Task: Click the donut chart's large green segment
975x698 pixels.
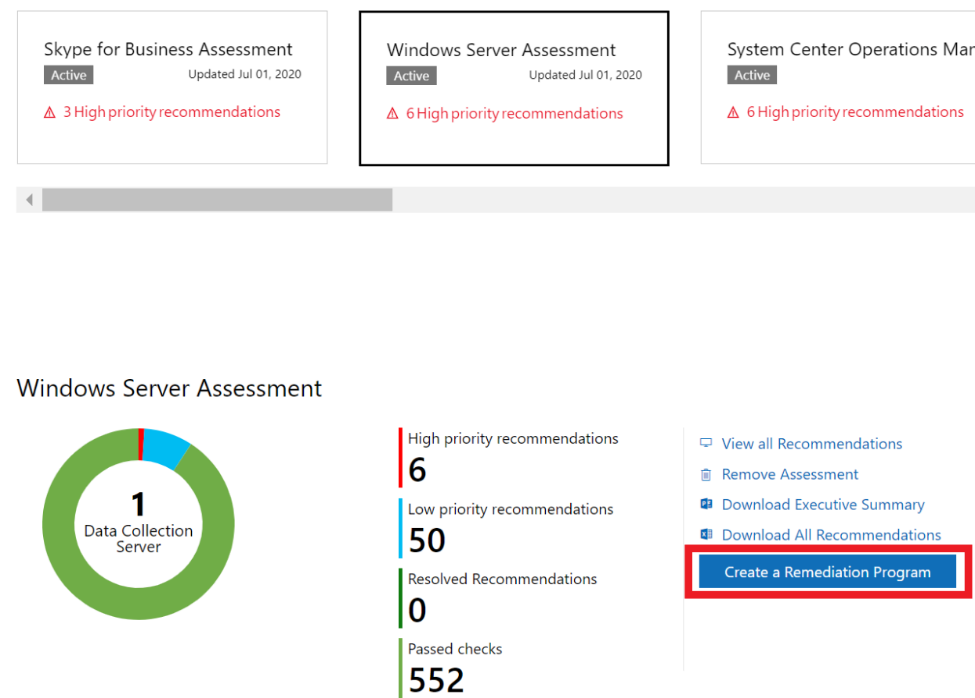Action: point(138,604)
